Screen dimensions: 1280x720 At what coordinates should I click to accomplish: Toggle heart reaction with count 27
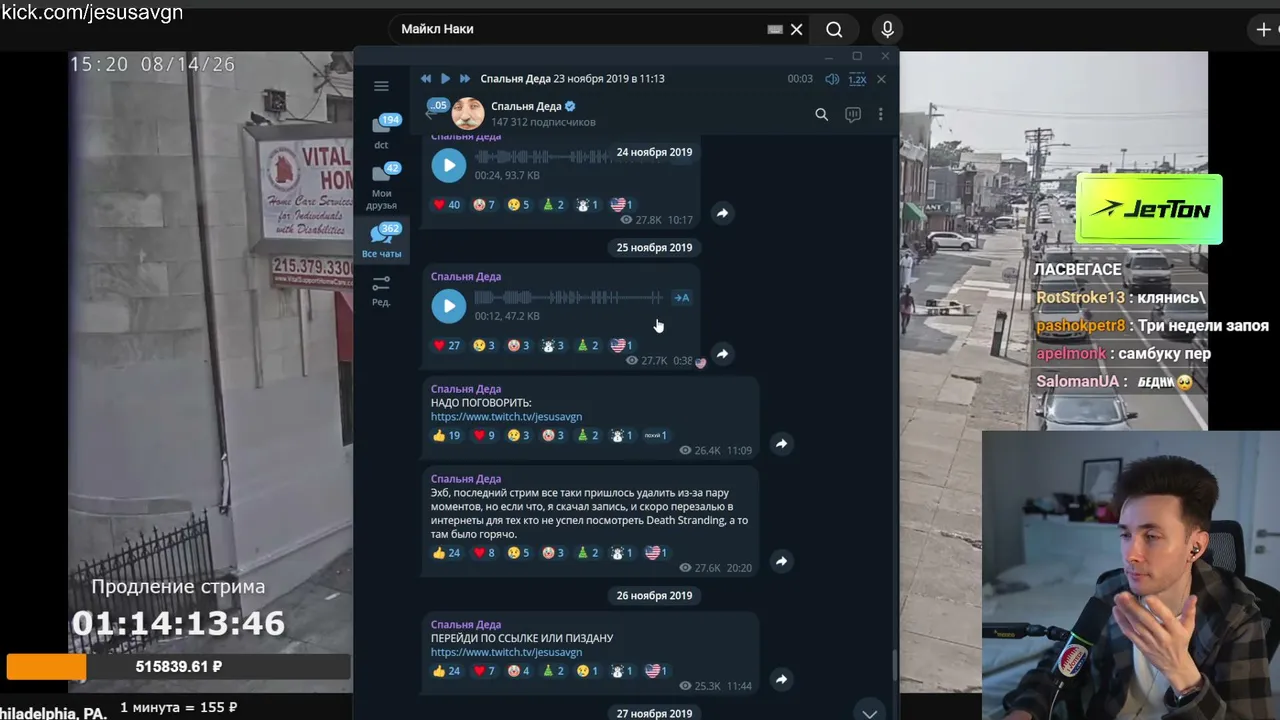(446, 346)
